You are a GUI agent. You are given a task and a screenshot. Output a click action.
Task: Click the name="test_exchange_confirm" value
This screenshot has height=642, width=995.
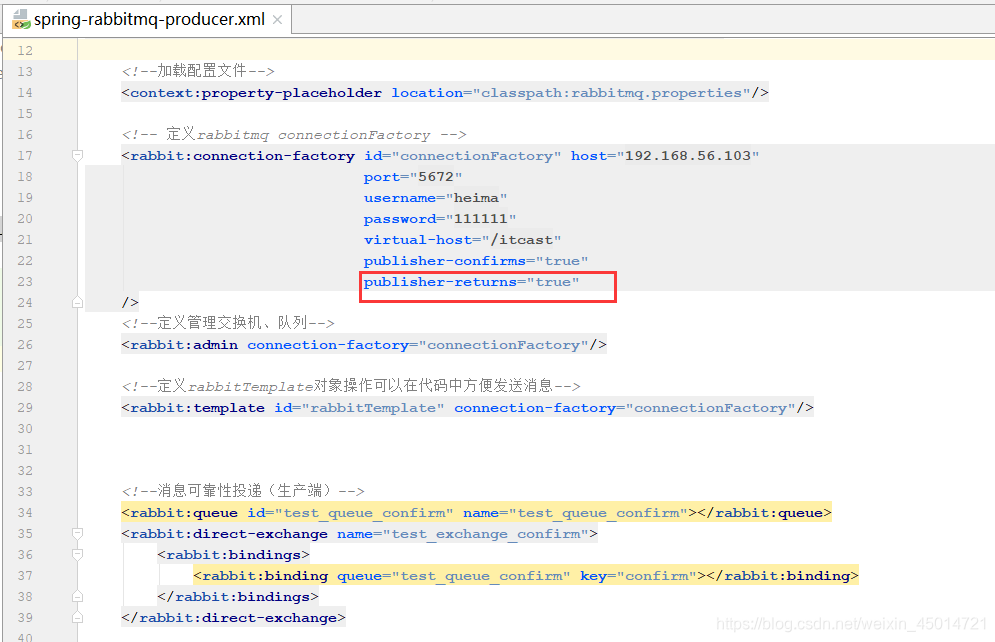[485, 534]
